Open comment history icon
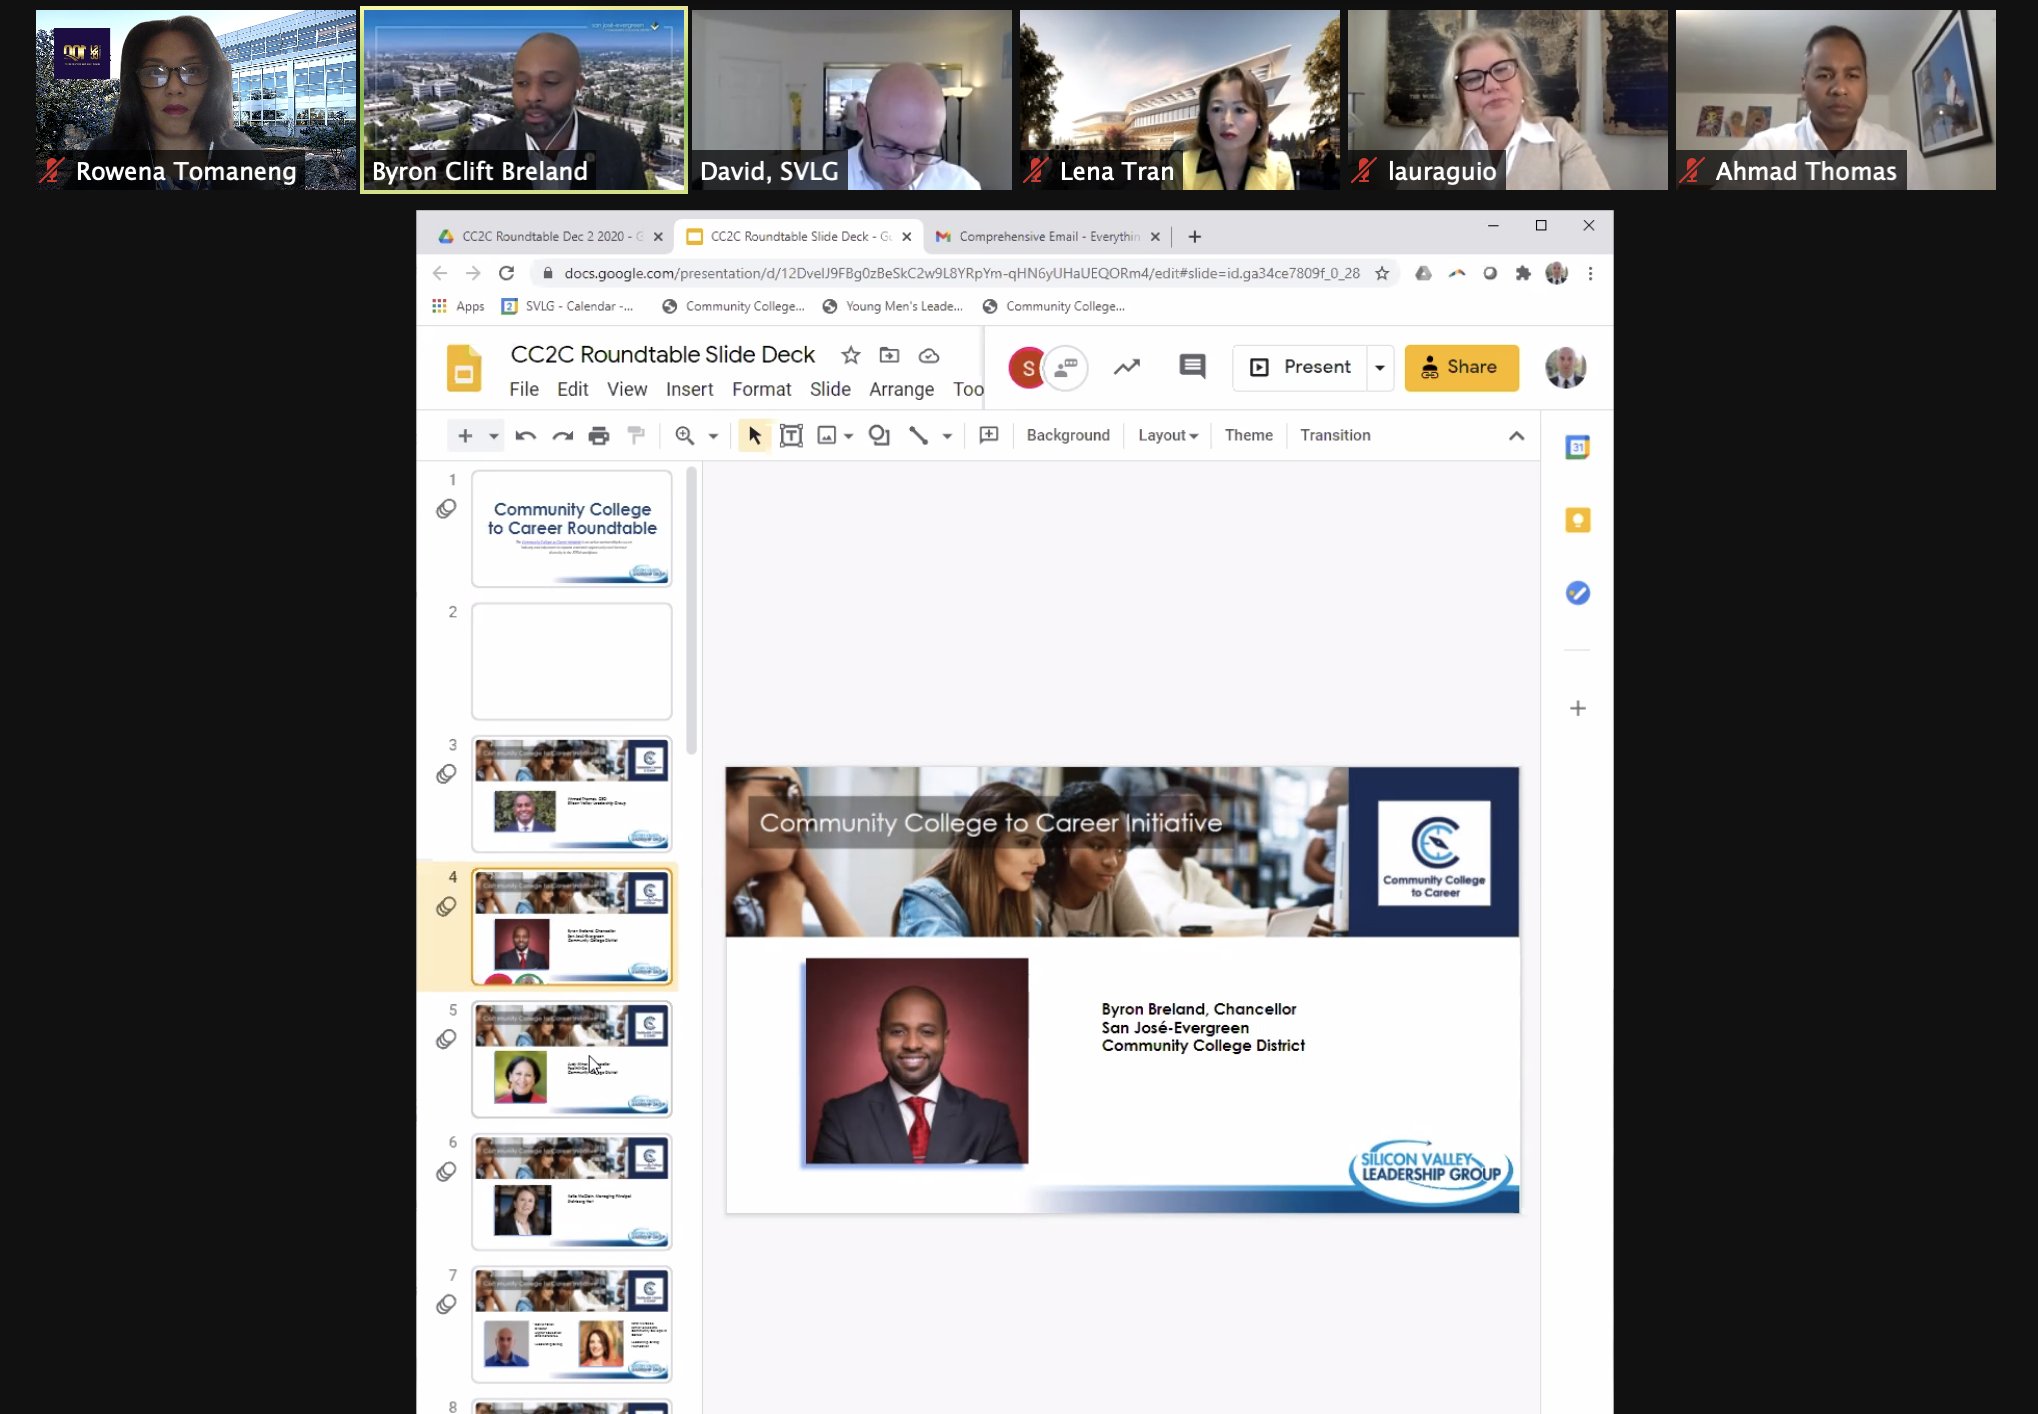Image resolution: width=2038 pixels, height=1414 pixels. tap(1192, 367)
